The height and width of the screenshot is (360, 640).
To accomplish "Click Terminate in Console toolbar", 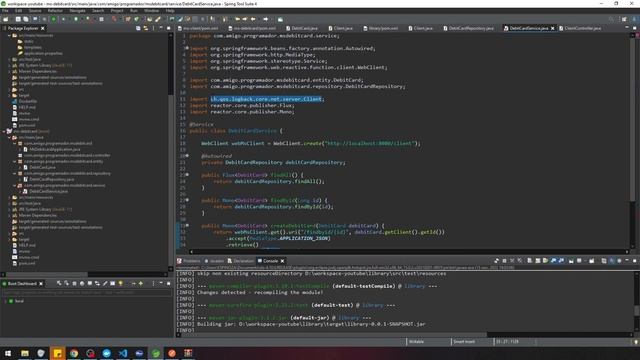I will click(504, 260).
